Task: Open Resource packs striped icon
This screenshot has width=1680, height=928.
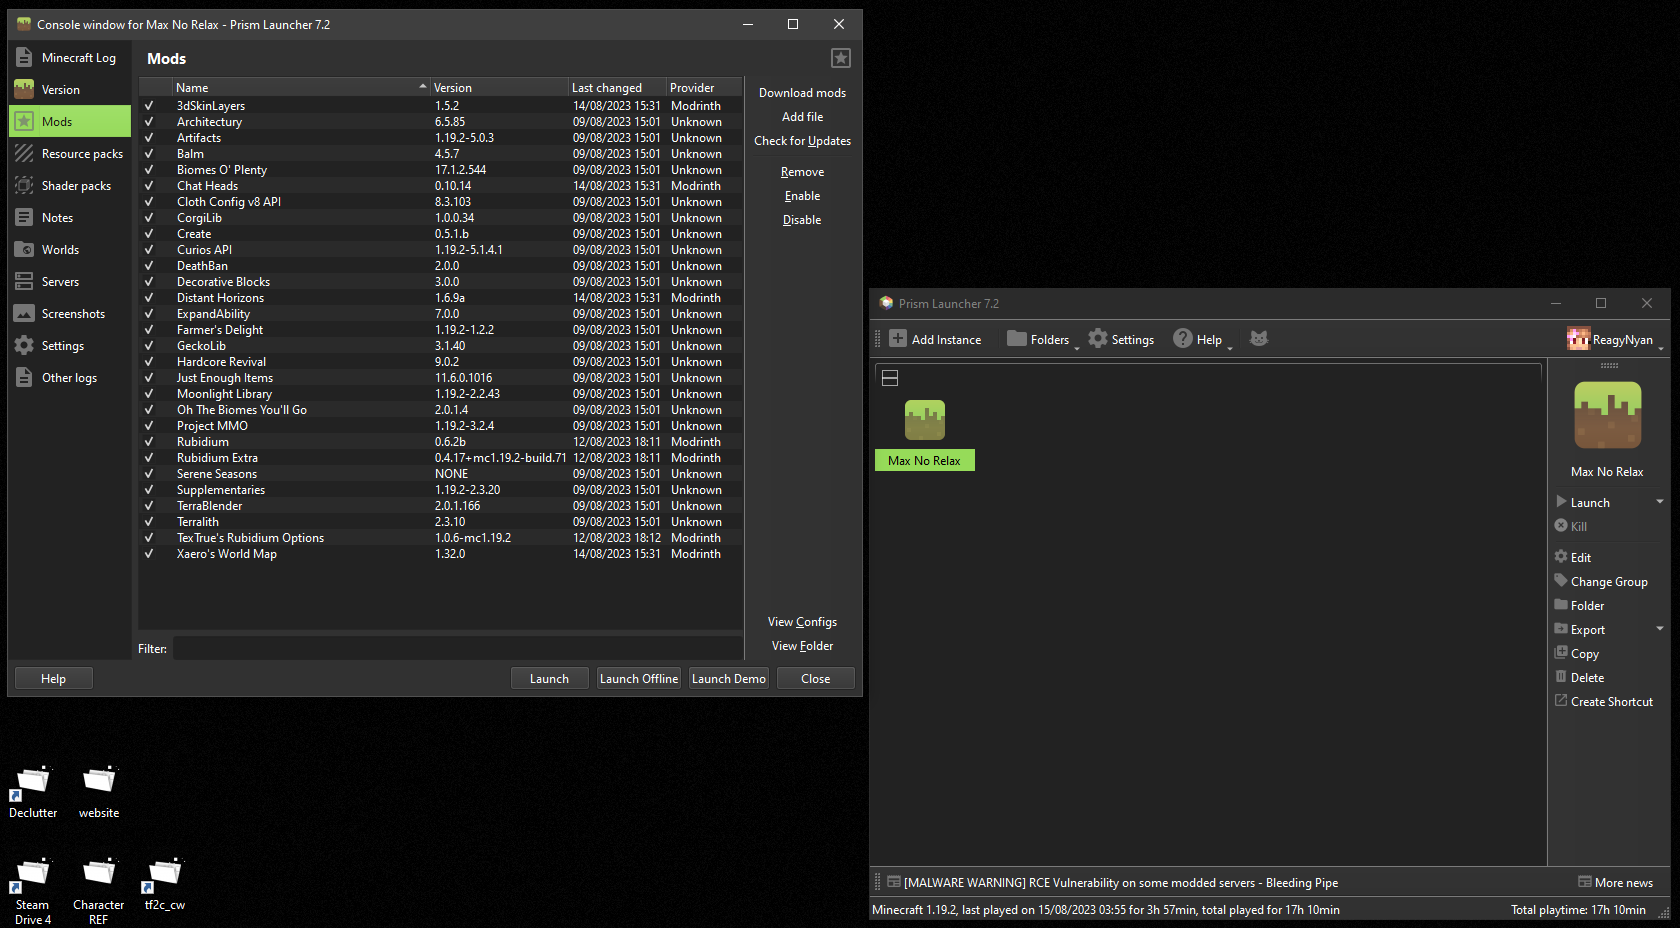Action: 24,154
